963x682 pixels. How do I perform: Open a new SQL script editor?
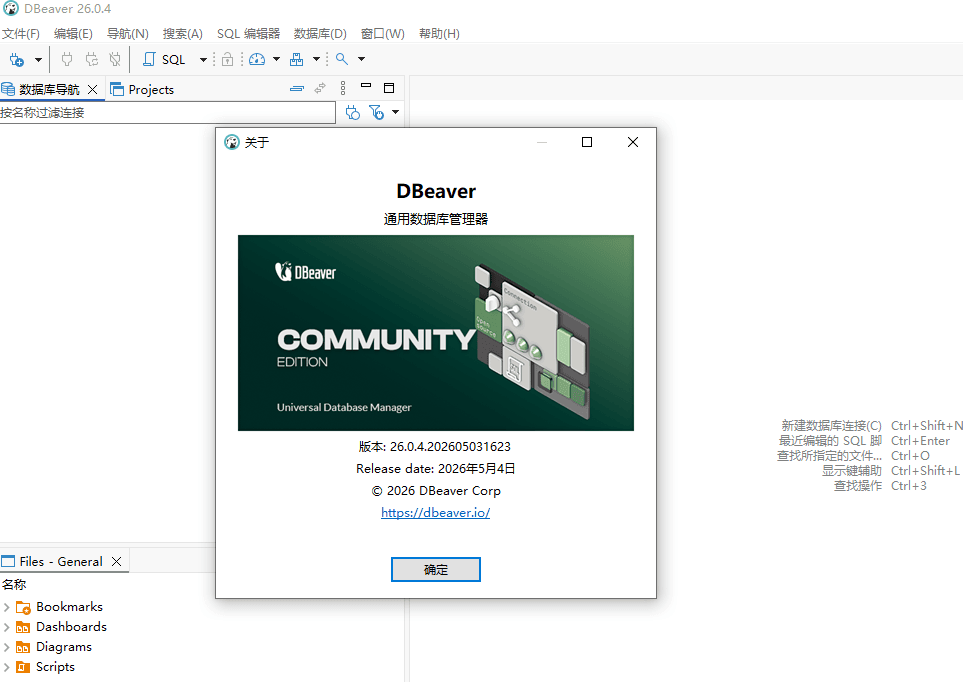pyautogui.click(x=164, y=60)
